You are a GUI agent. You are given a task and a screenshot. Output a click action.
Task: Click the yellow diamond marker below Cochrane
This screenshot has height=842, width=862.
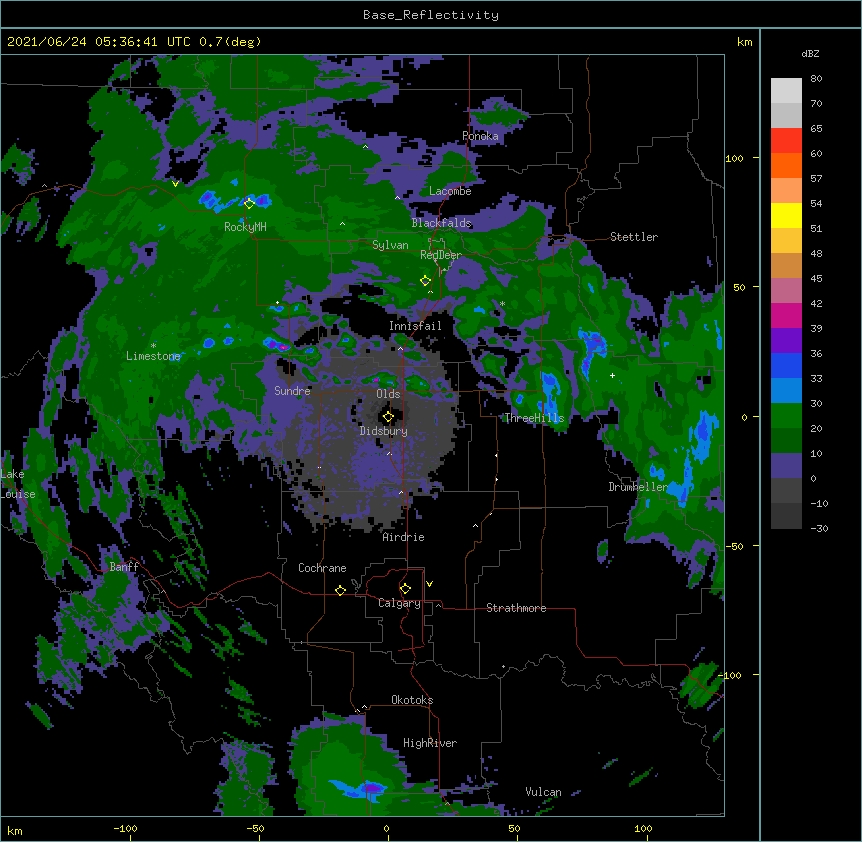point(340,590)
